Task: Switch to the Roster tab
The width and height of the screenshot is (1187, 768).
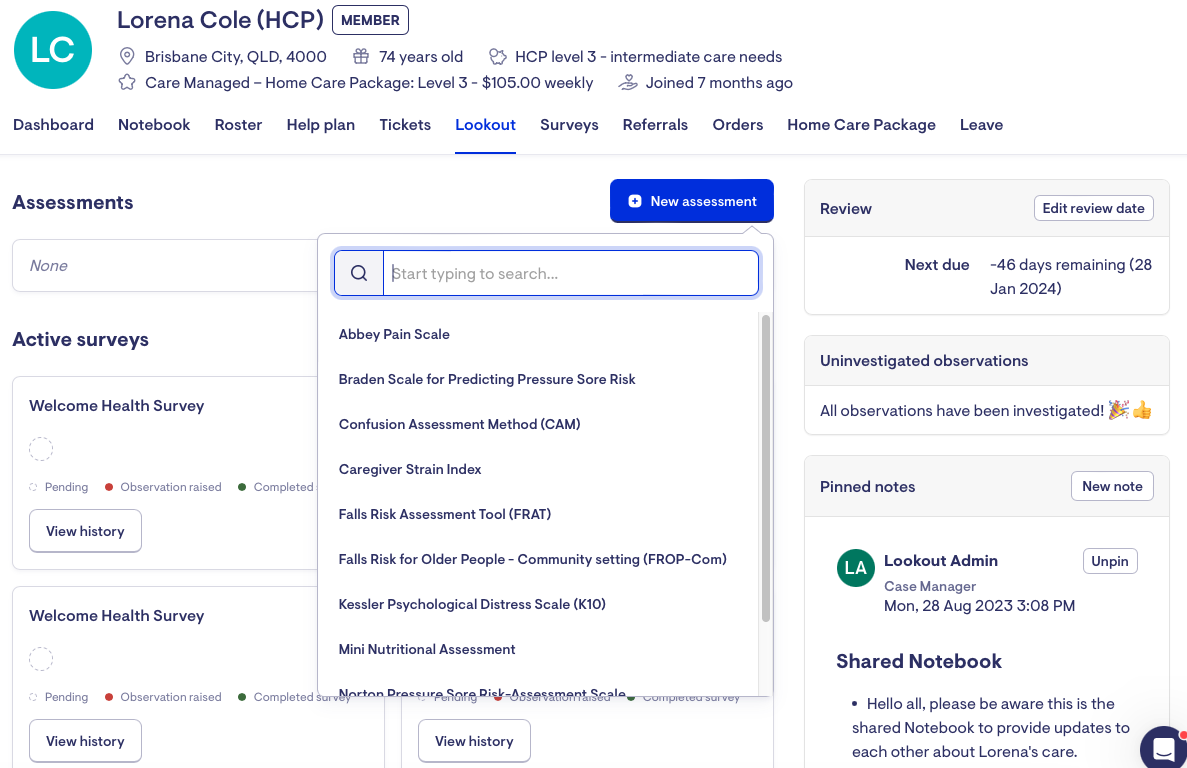Action: (238, 125)
